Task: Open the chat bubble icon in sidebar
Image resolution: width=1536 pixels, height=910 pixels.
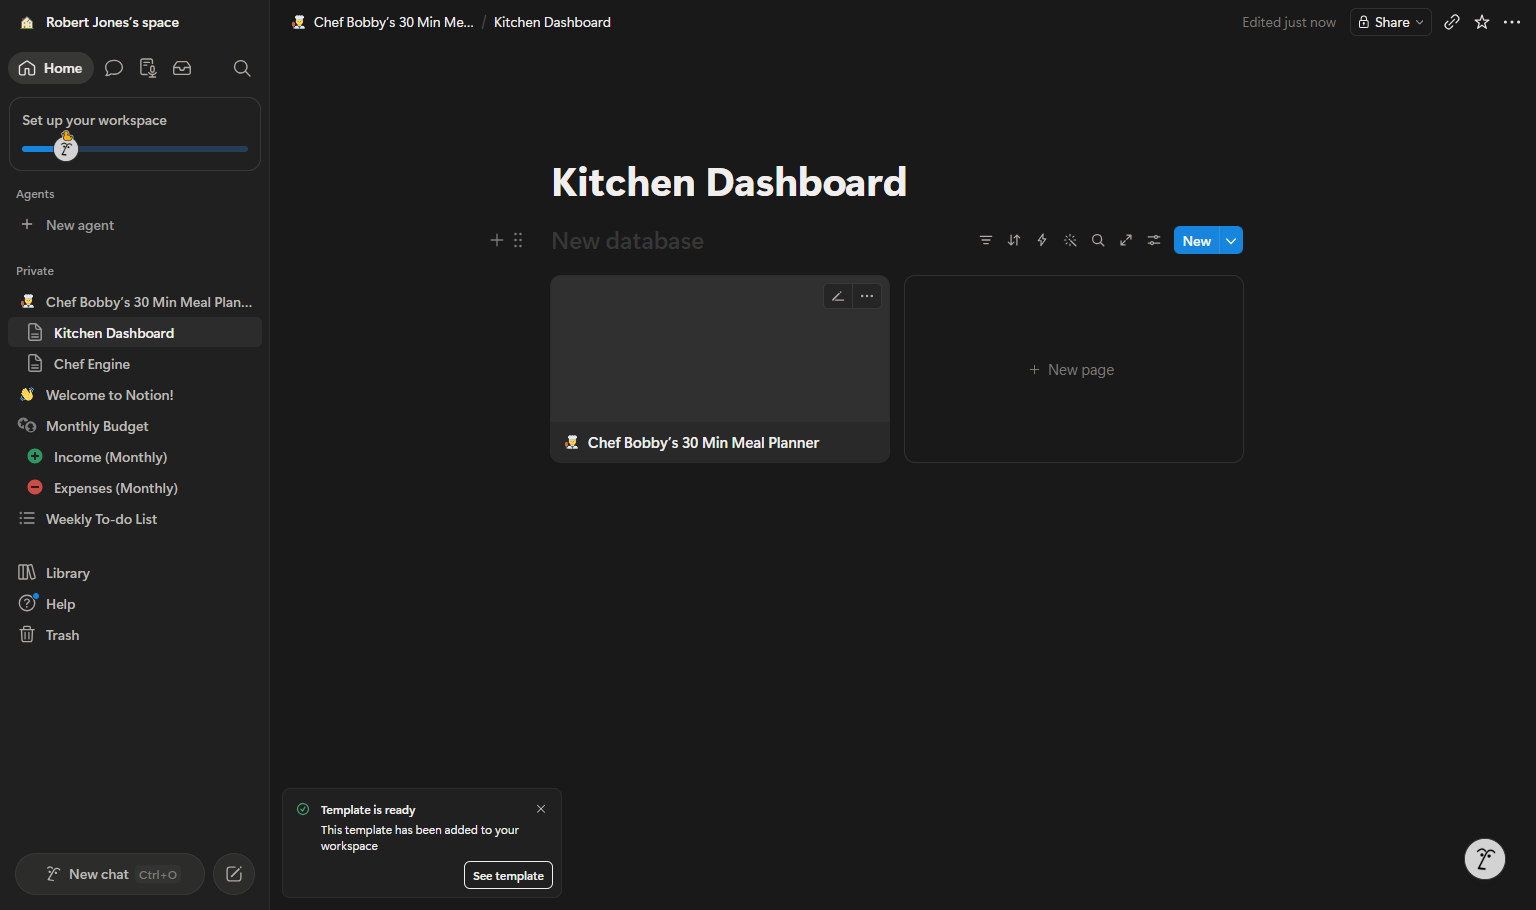Action: pyautogui.click(x=114, y=68)
